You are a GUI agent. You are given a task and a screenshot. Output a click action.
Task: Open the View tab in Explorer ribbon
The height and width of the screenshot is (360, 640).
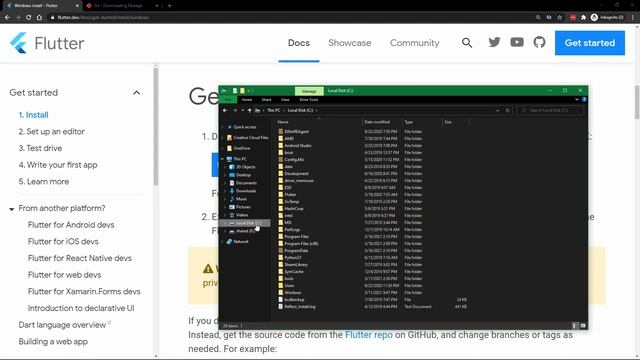pyautogui.click(x=285, y=100)
